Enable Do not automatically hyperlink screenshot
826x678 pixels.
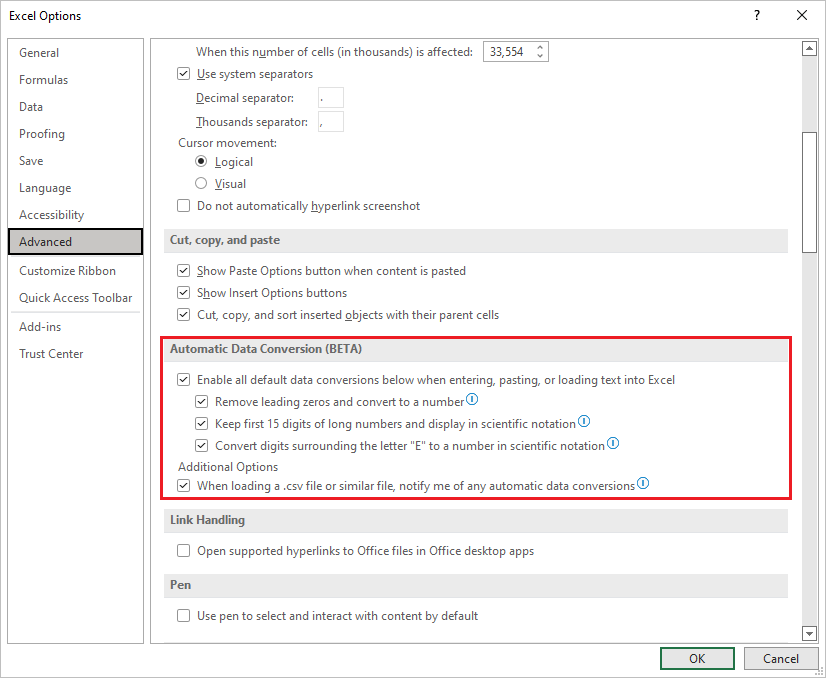click(183, 205)
